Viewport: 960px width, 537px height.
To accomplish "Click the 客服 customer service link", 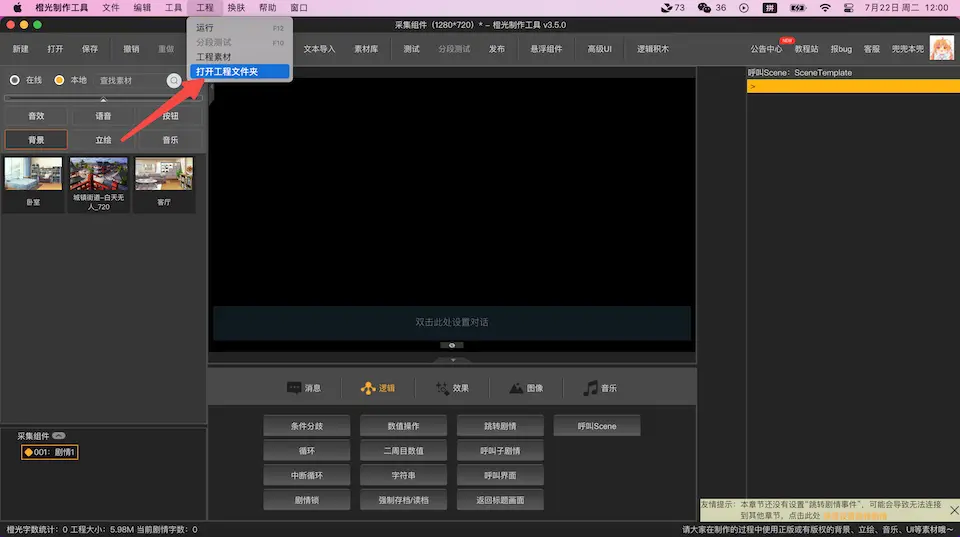I will [x=872, y=49].
